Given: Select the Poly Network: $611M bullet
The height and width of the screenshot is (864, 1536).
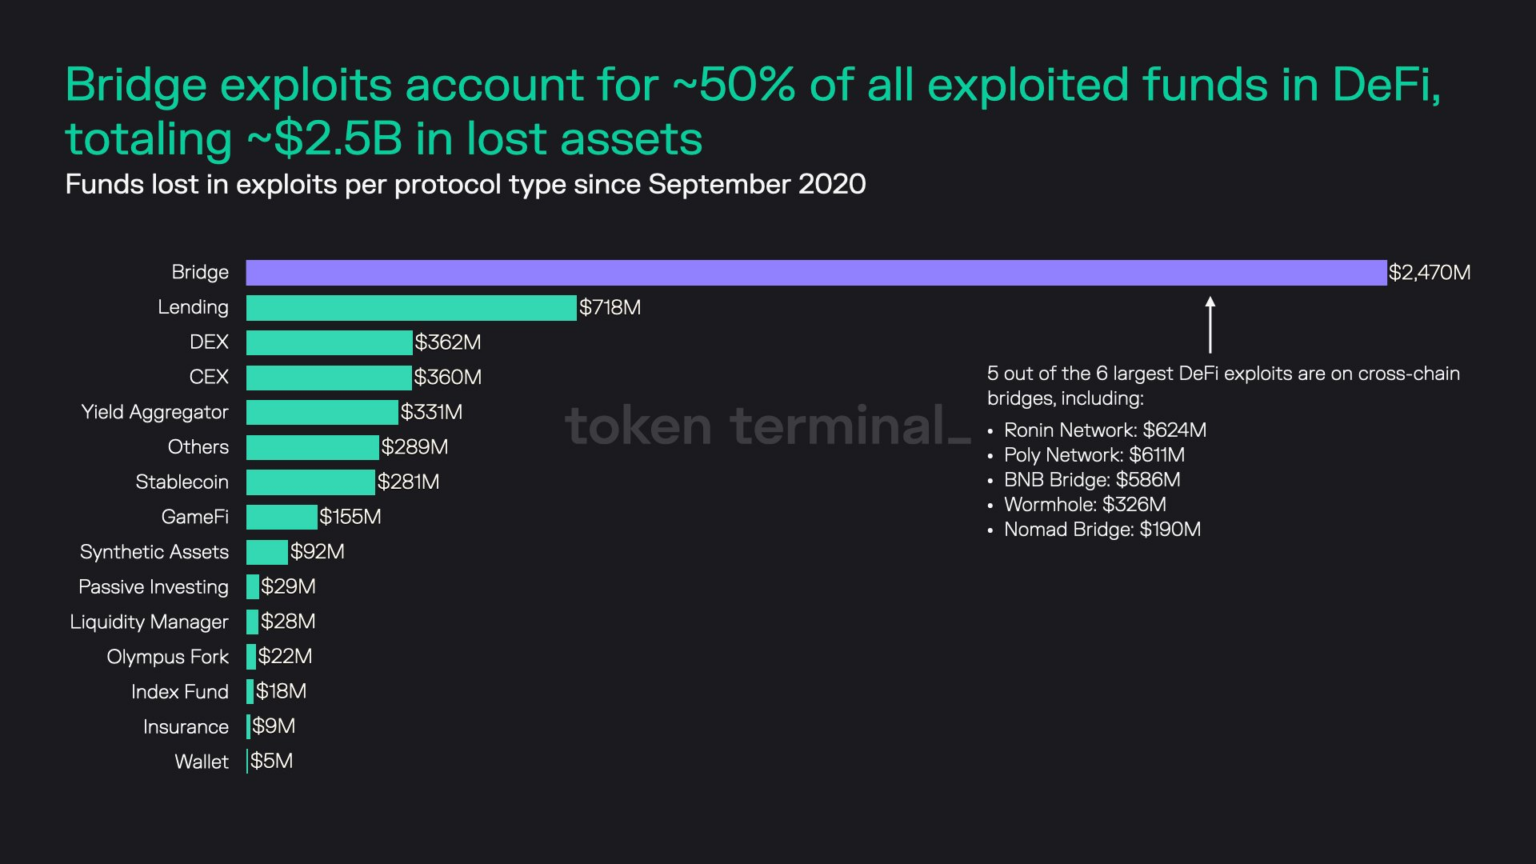Looking at the screenshot, I should [x=1093, y=455].
